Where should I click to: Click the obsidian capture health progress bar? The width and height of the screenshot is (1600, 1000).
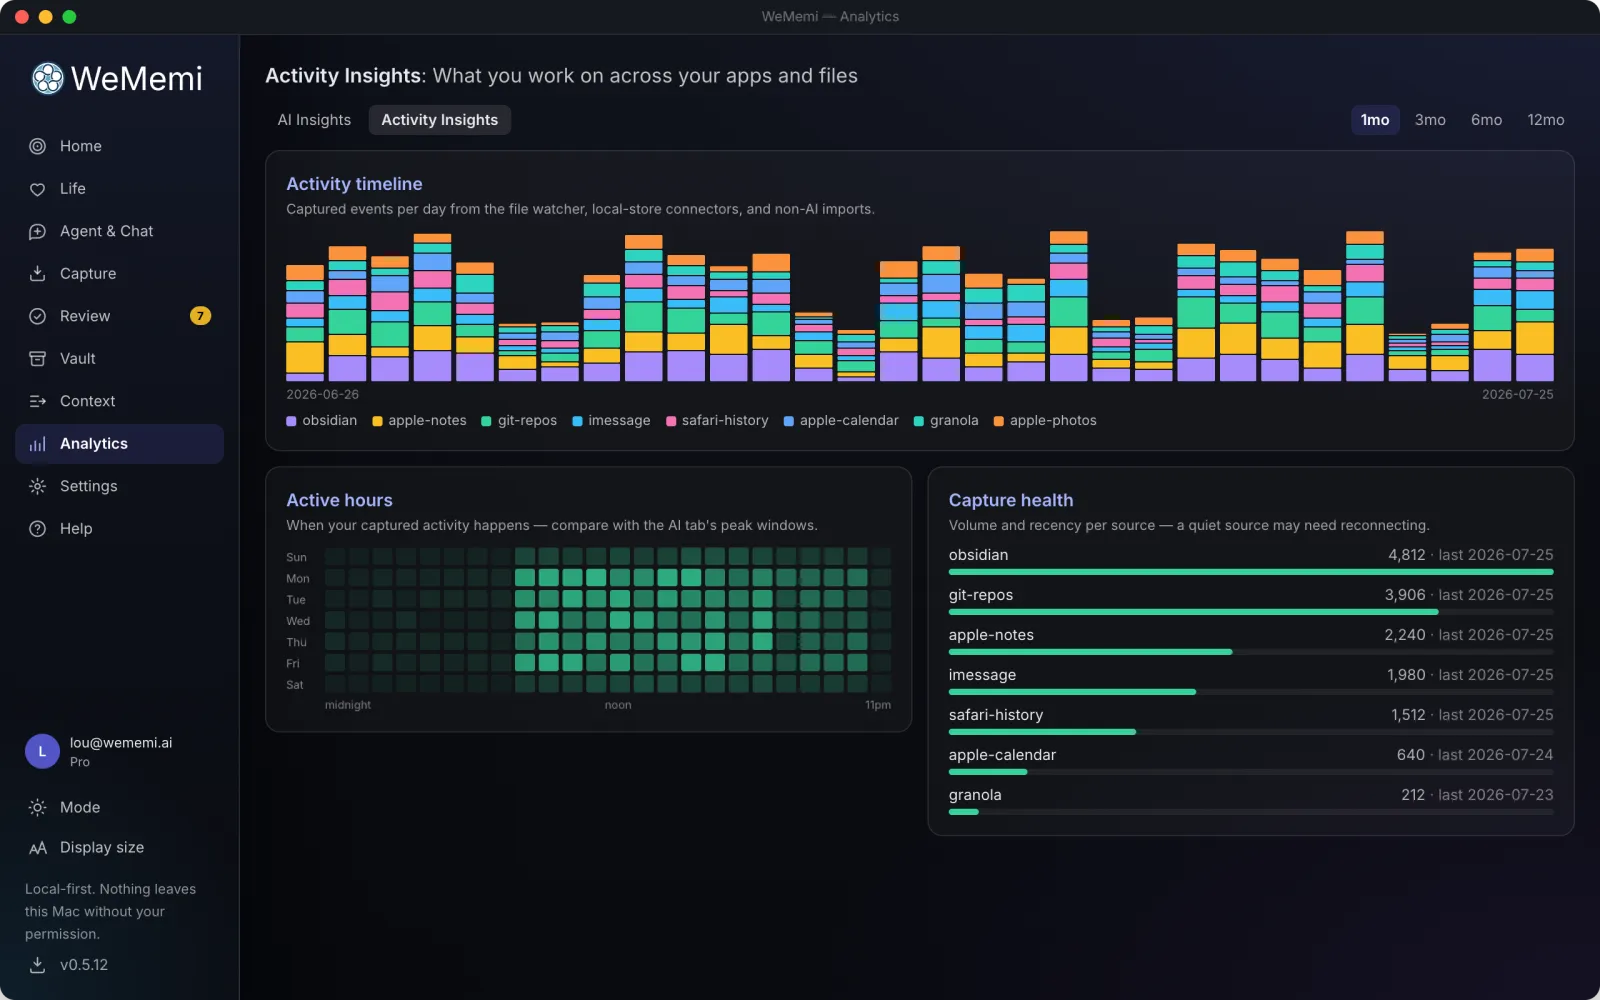pyautogui.click(x=1251, y=572)
